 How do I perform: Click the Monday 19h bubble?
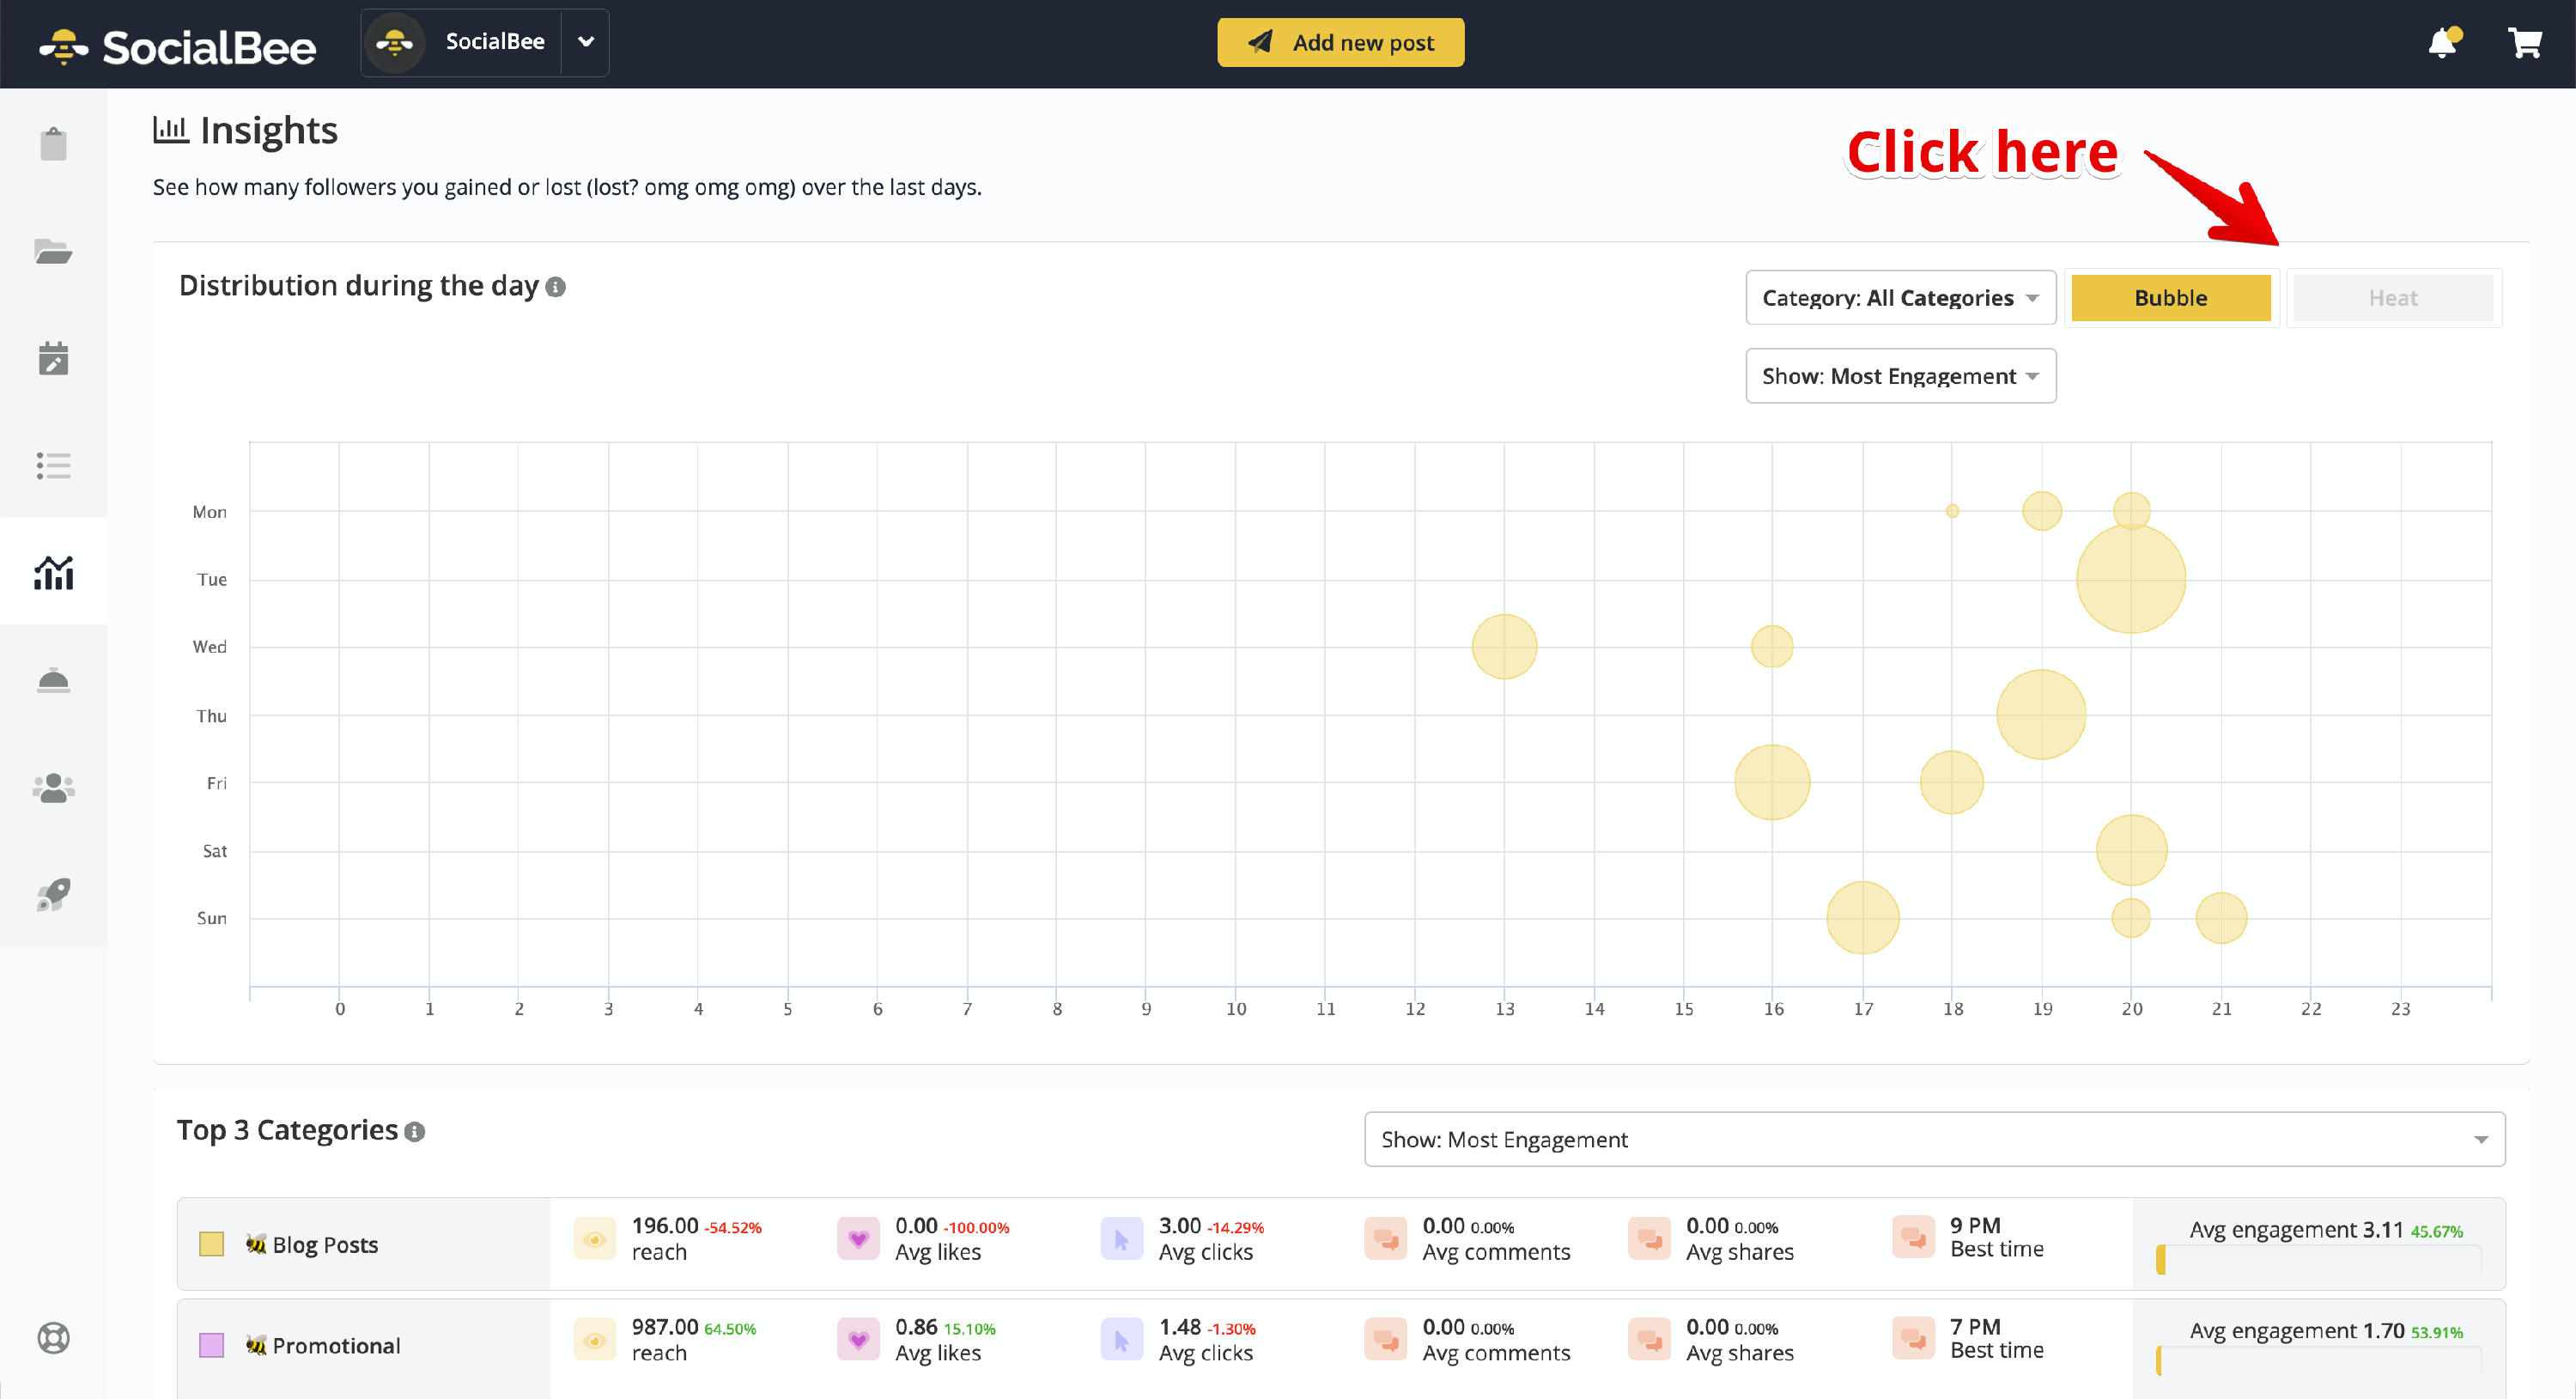pos(2041,511)
